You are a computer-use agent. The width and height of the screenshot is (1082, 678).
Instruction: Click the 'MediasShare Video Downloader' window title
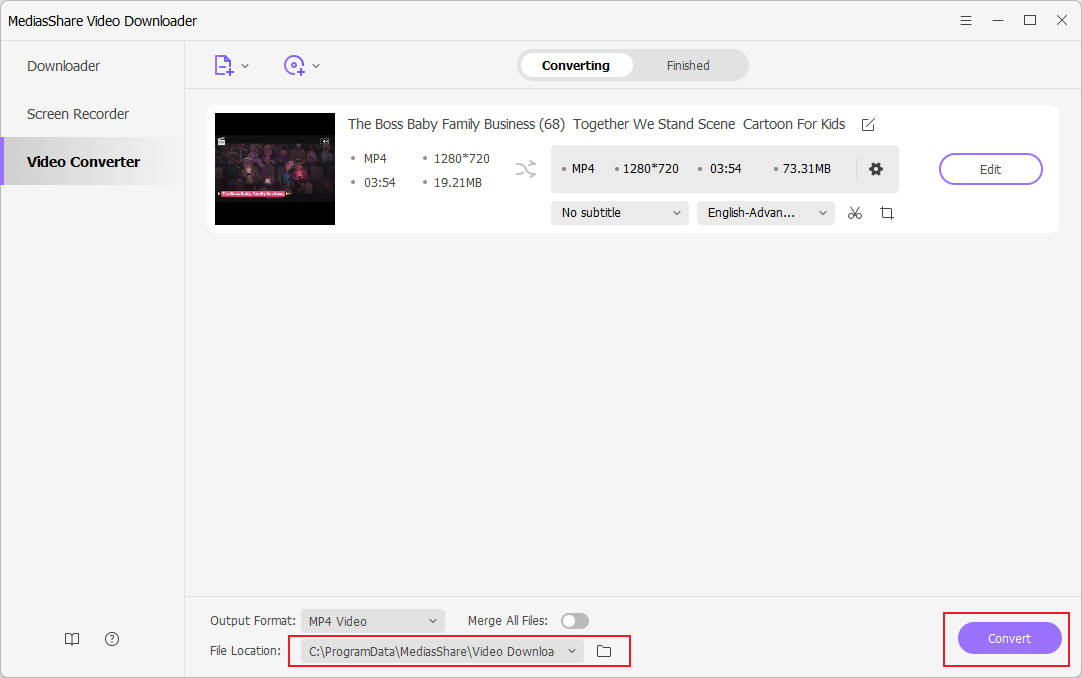[x=102, y=21]
